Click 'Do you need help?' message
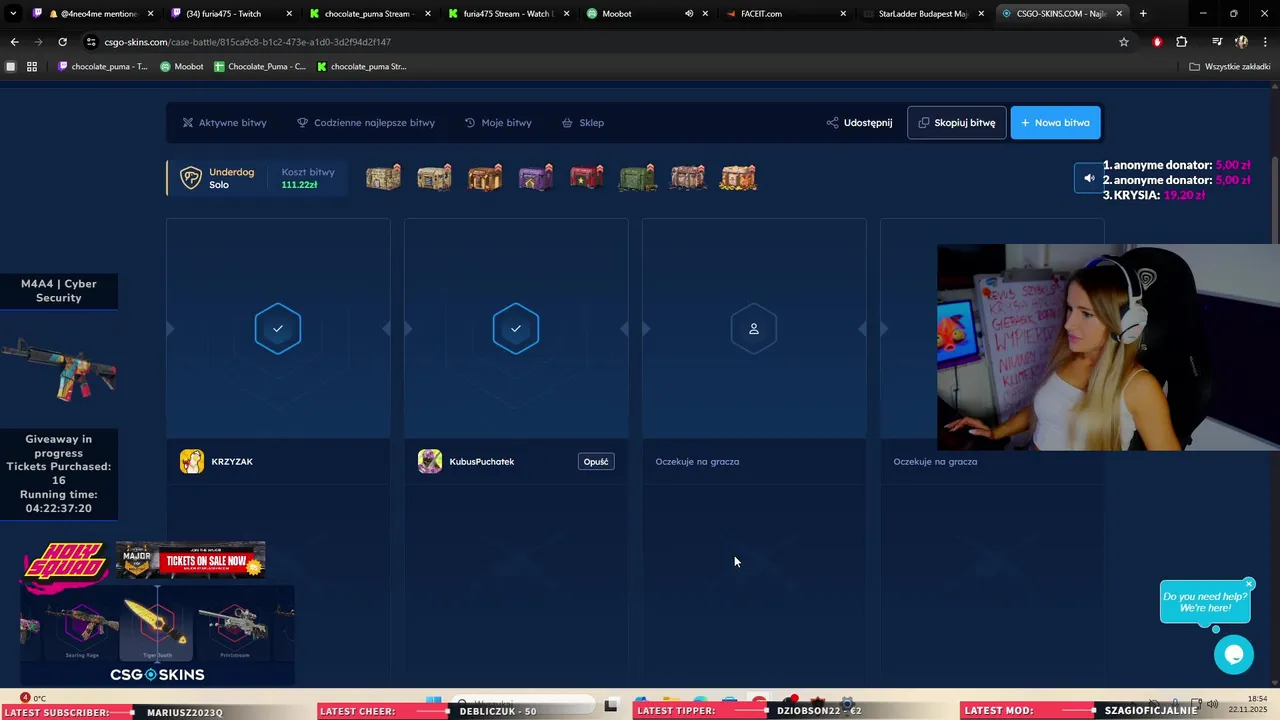This screenshot has width=1280, height=720. 1205,602
